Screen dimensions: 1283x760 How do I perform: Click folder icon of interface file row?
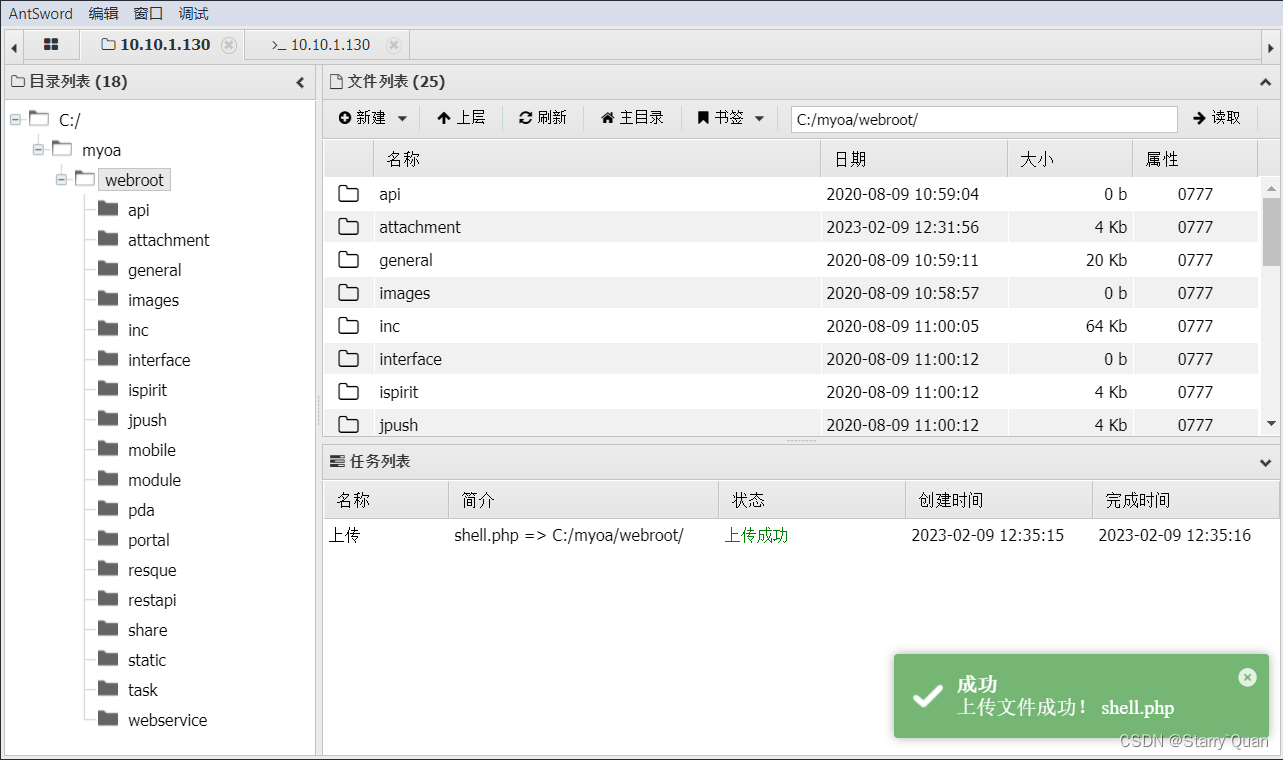(x=348, y=359)
